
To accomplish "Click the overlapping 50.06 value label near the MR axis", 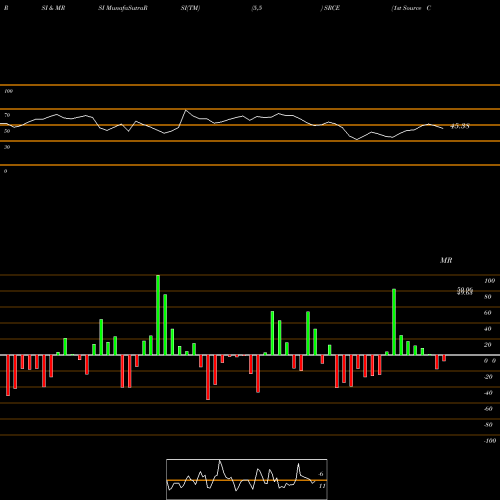I will pos(465,291).
